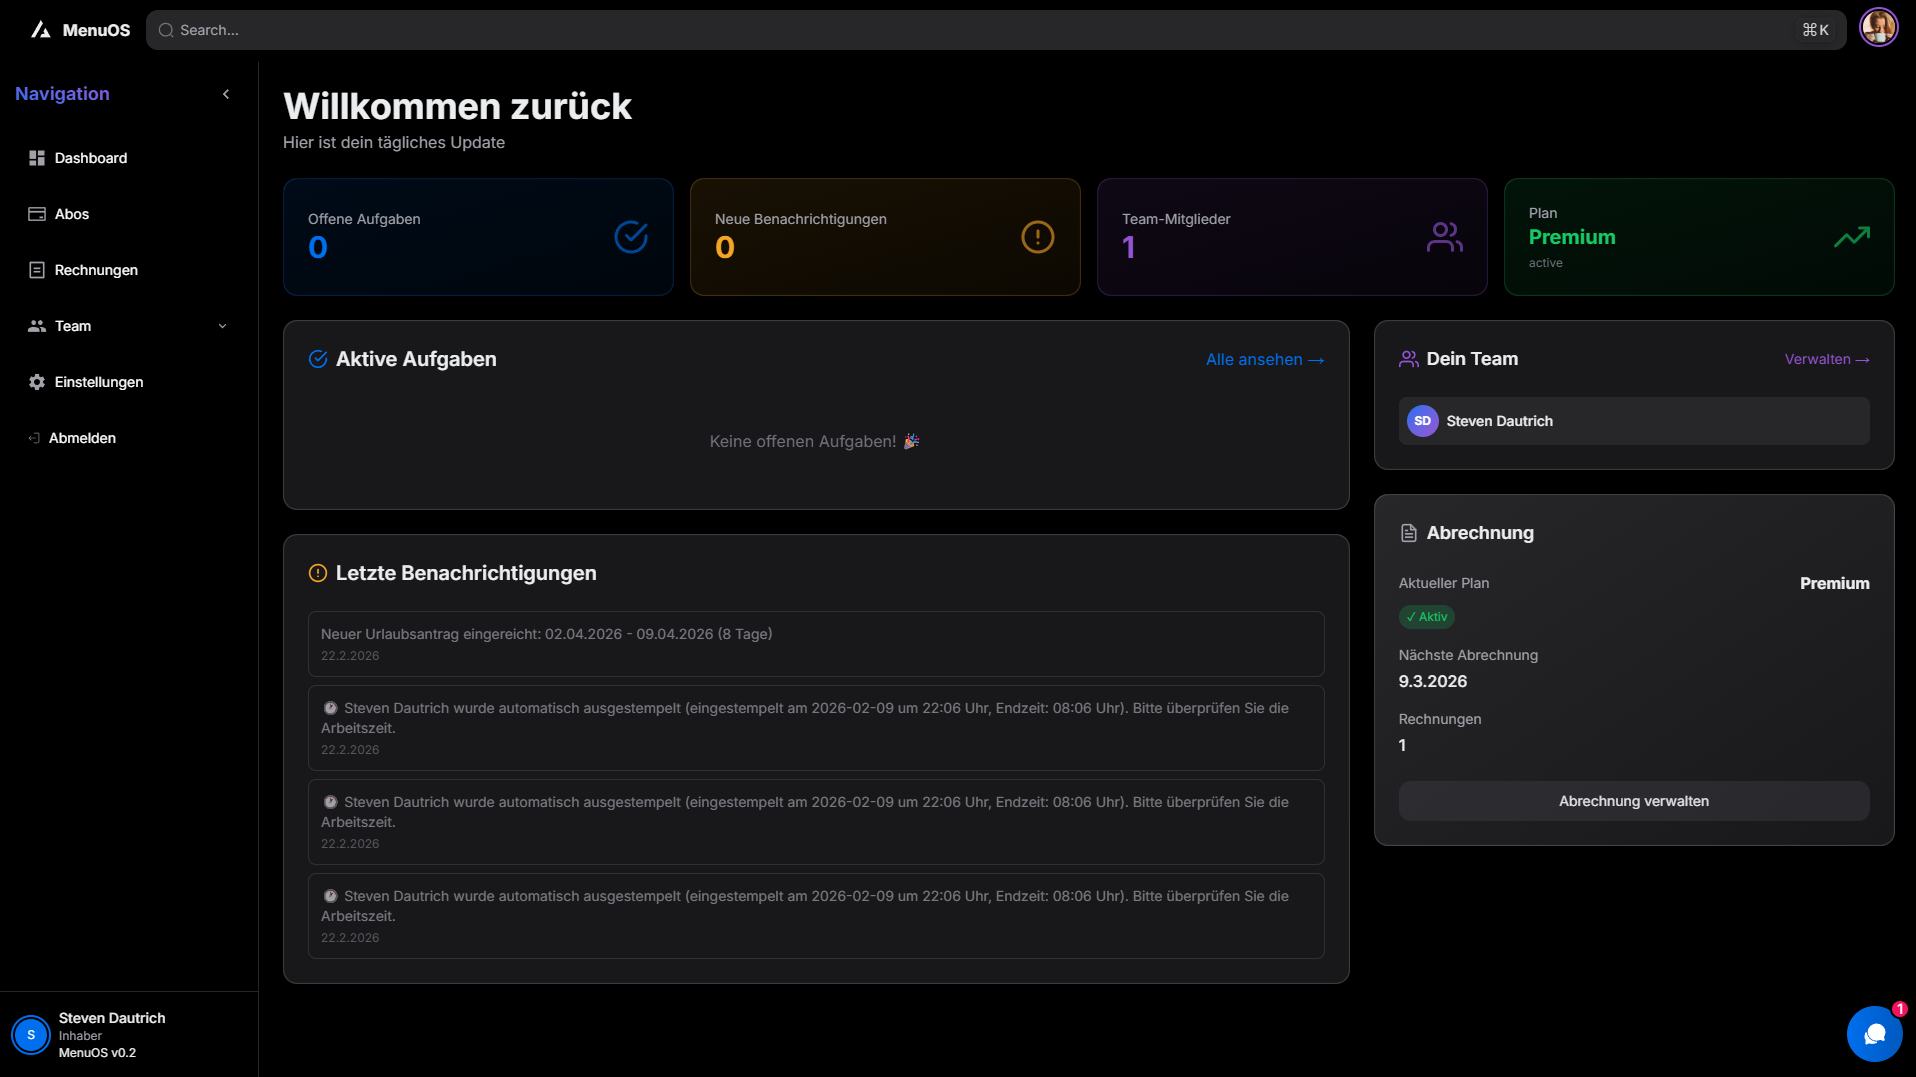Click the alert icon on Neue Benachrichtigungen card
The image size is (1916, 1077).
1037,237
